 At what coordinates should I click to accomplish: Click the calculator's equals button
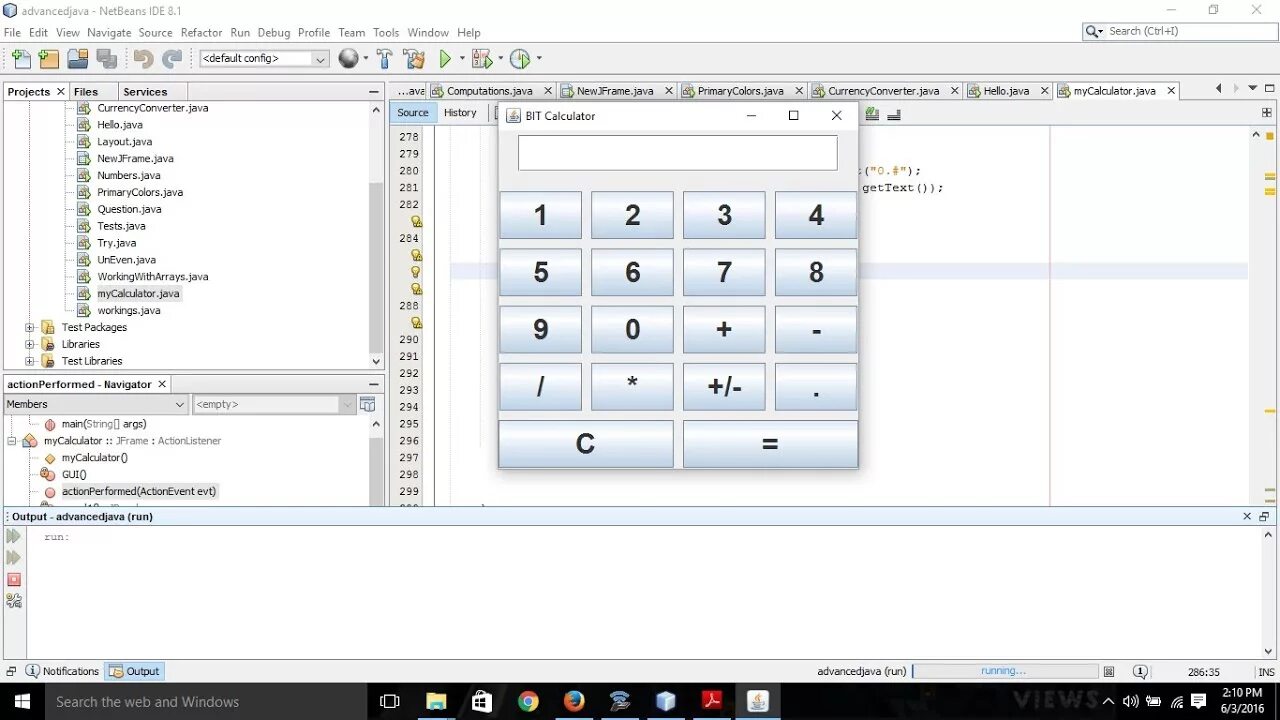(770, 443)
